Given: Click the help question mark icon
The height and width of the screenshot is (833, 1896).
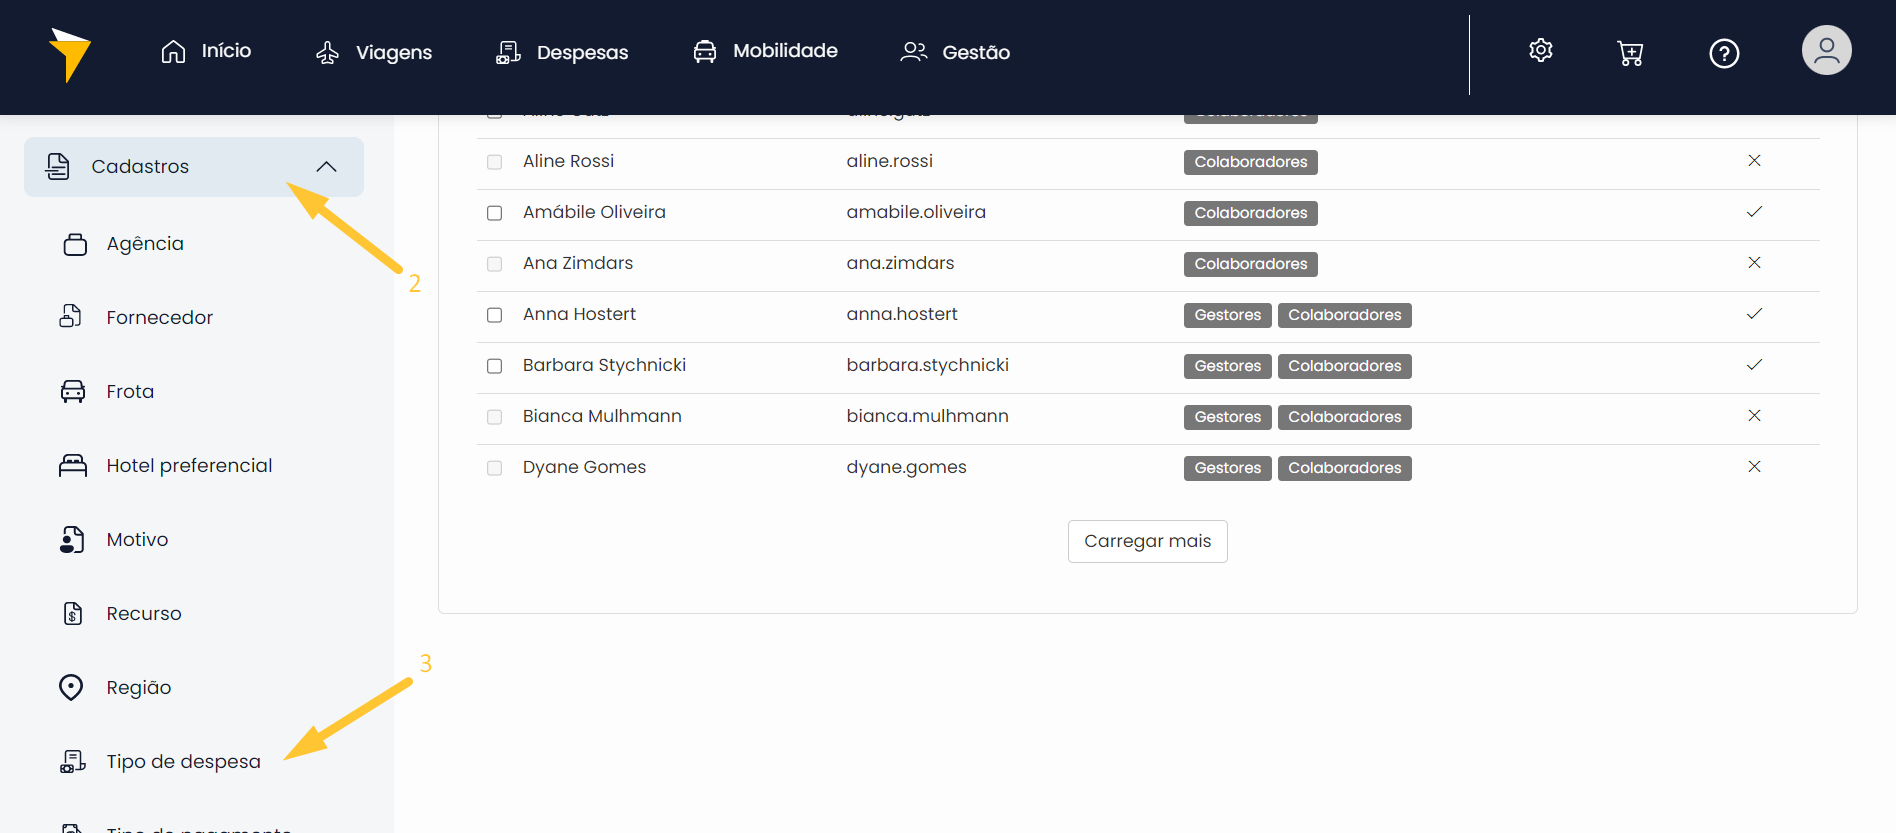Looking at the screenshot, I should [1723, 53].
